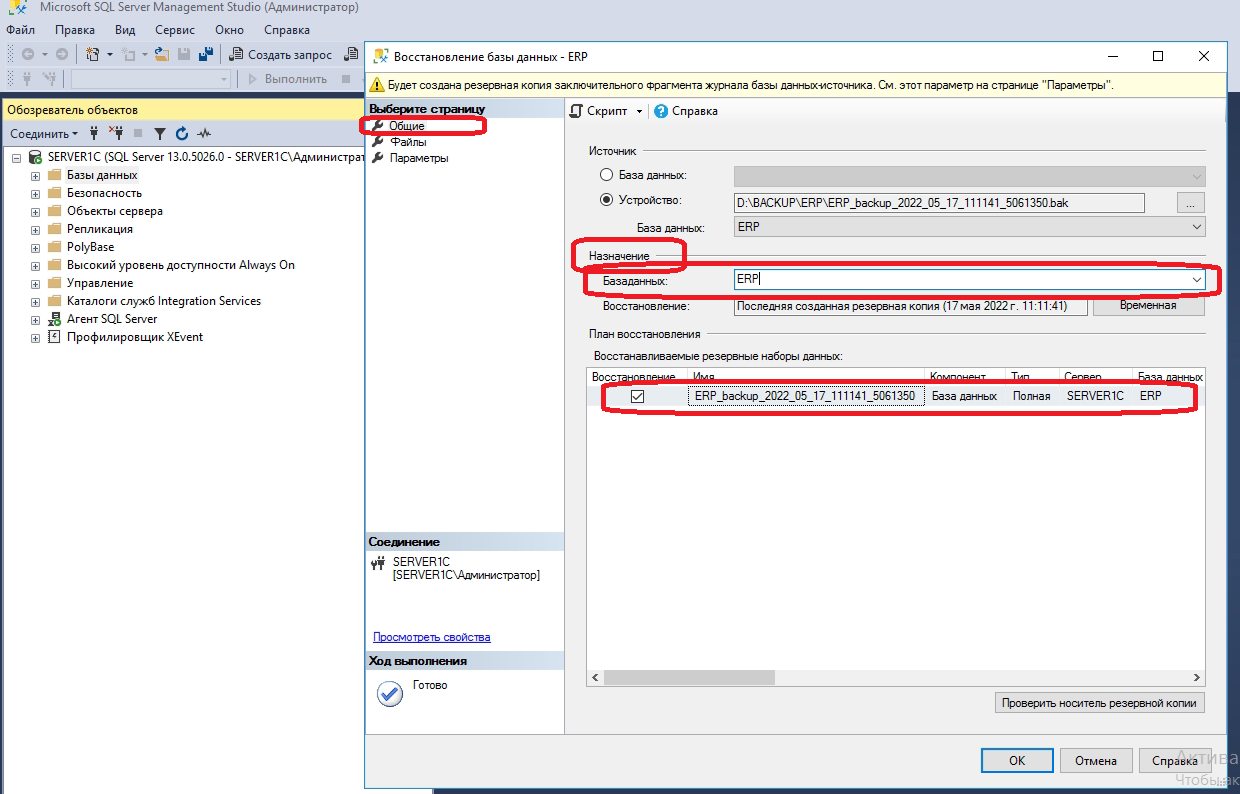Click the Скрипт script icon in restore dialog
The height and width of the screenshot is (794, 1240).
(576, 111)
